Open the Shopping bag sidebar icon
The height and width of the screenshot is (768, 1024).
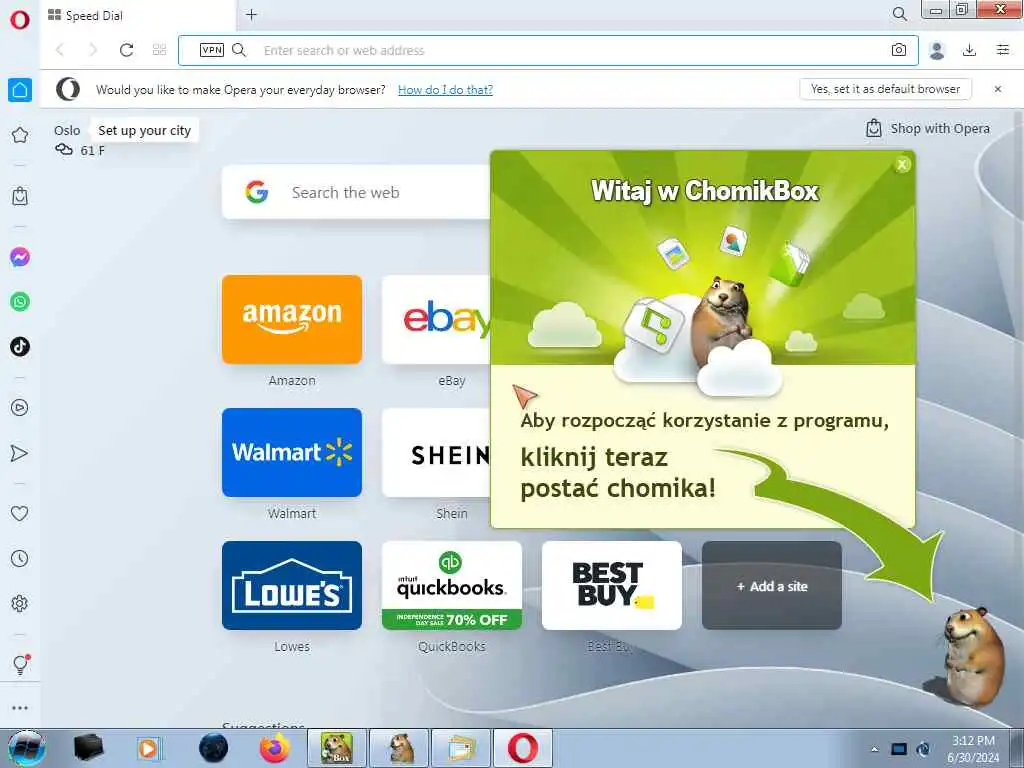20,196
